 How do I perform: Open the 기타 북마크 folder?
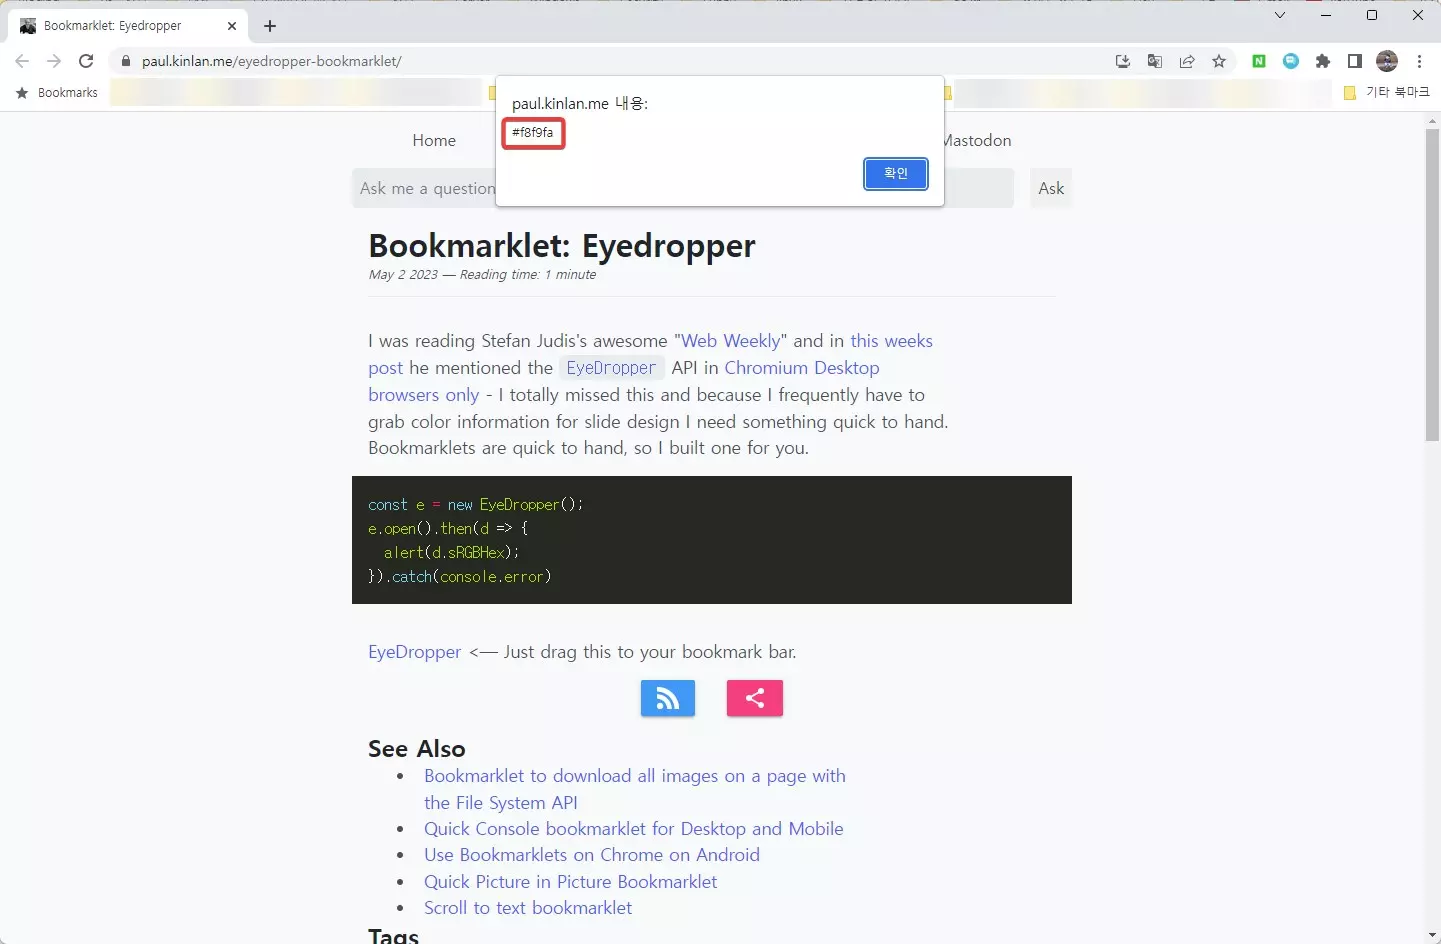pyautogui.click(x=1386, y=93)
